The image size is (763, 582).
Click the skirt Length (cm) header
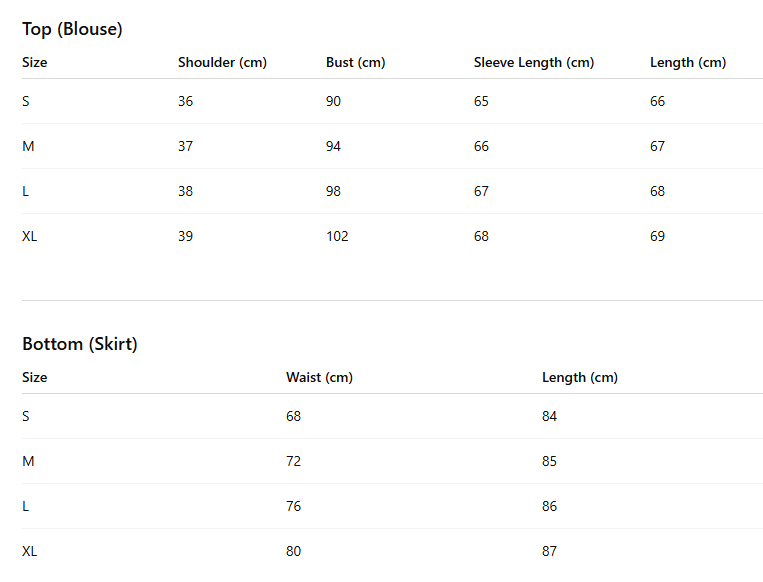579,377
